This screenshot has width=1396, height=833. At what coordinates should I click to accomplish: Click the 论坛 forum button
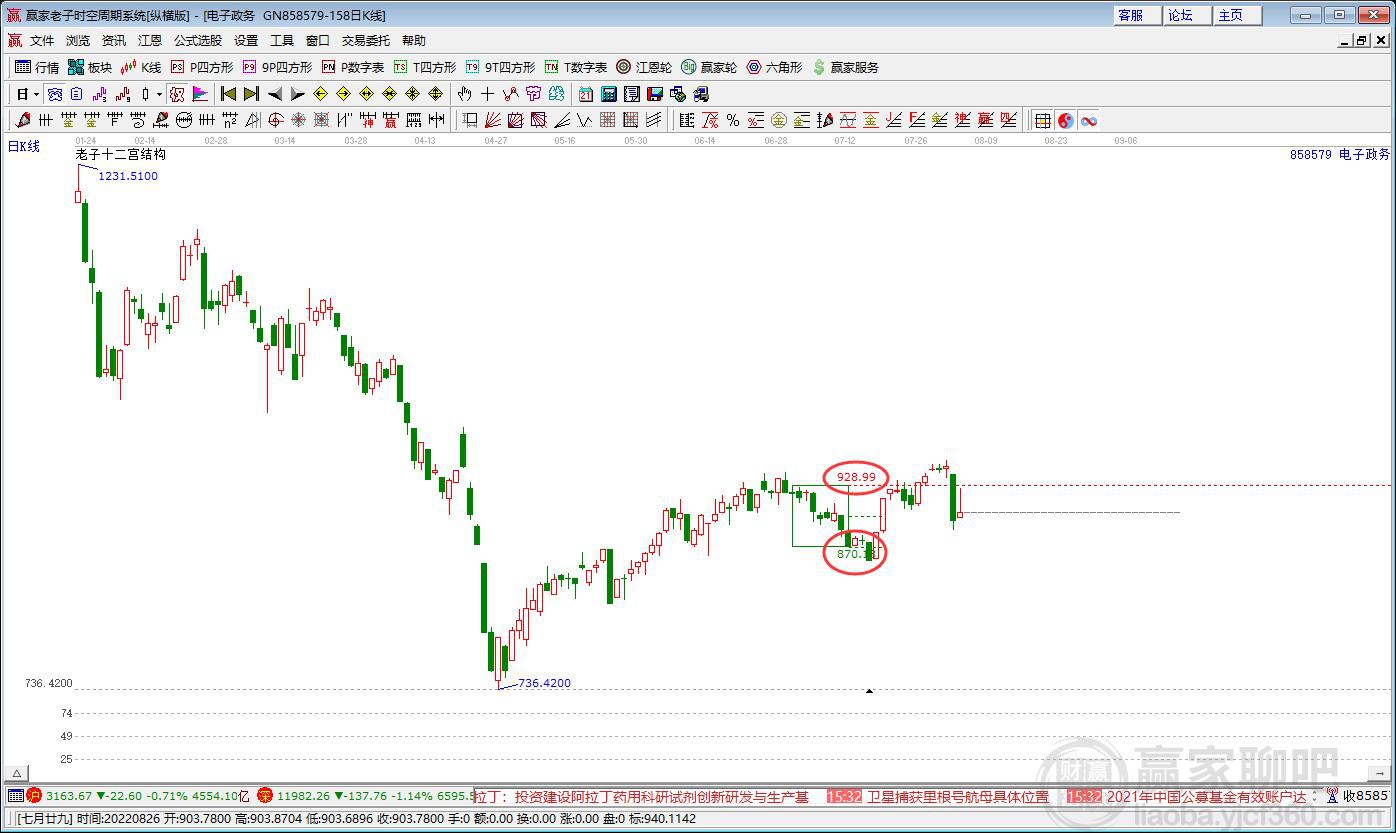coord(1188,15)
